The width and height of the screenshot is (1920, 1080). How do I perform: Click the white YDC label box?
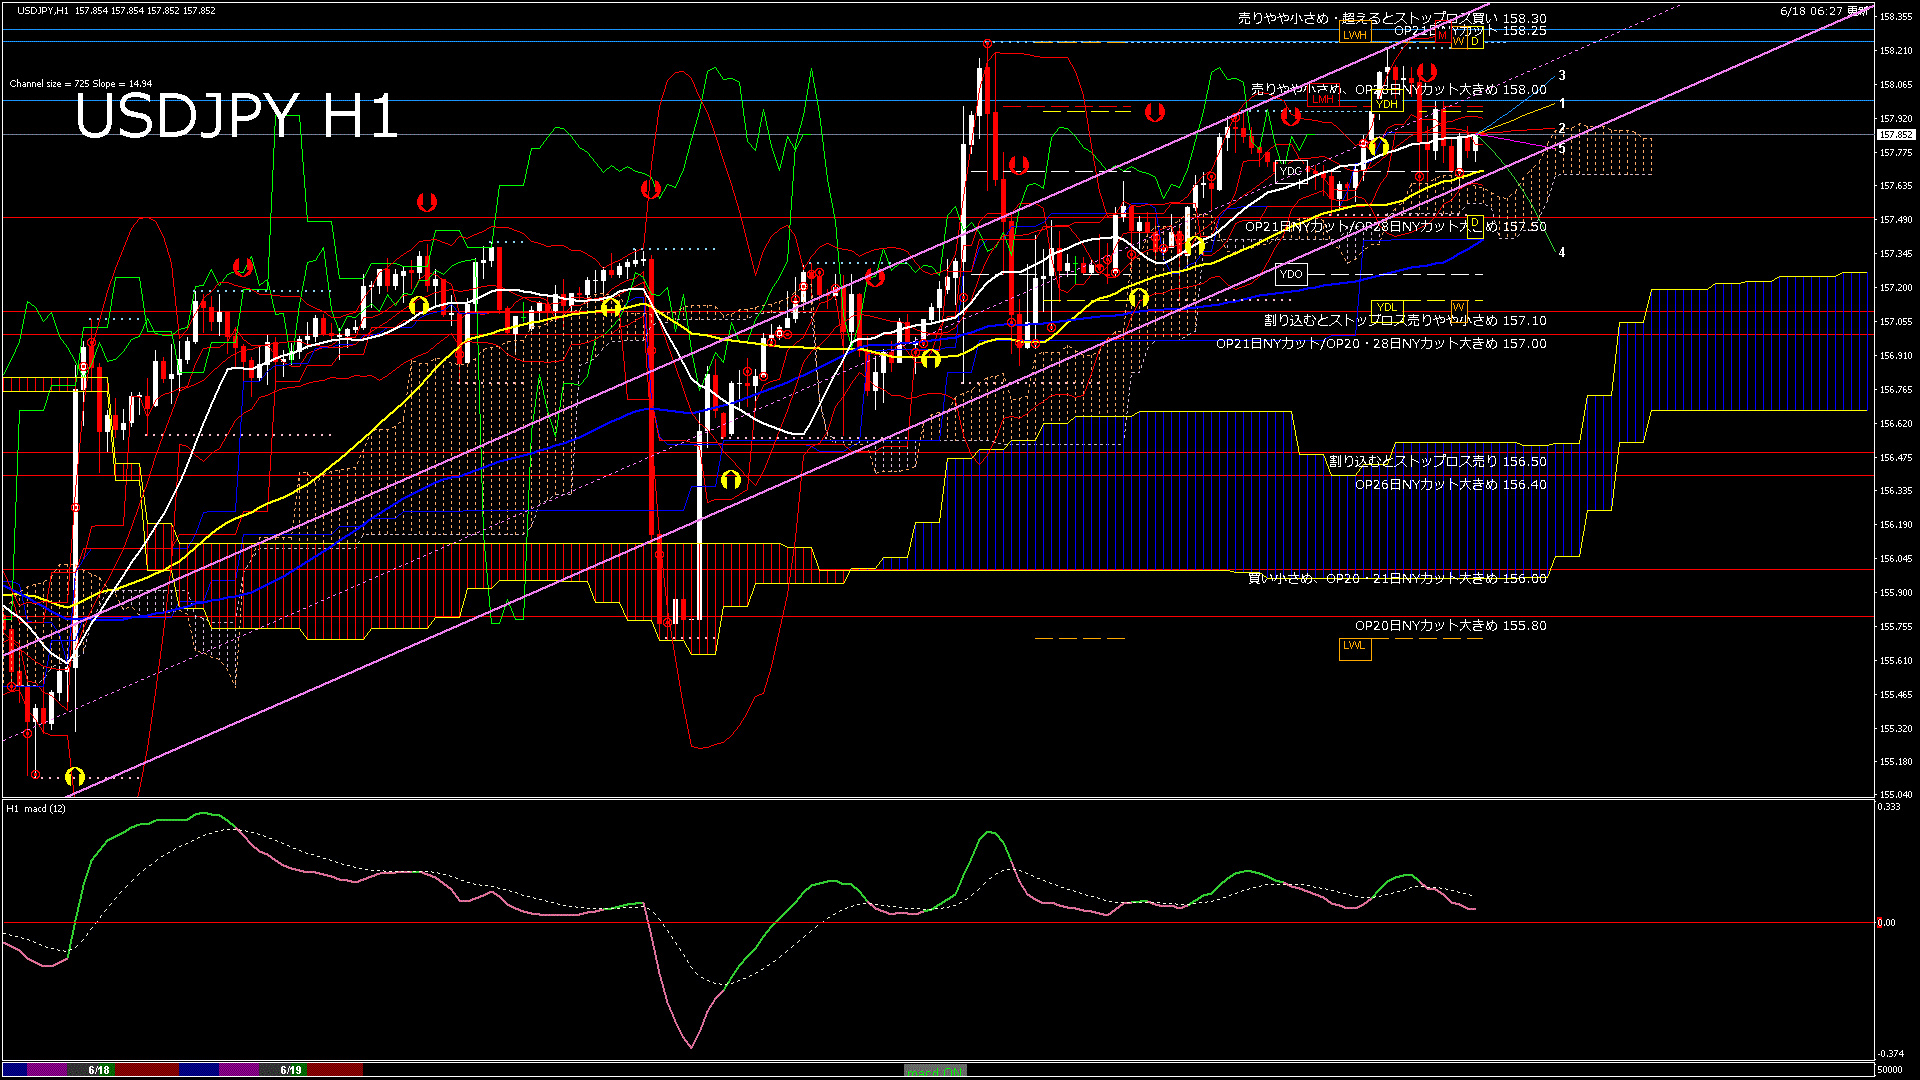(1291, 172)
